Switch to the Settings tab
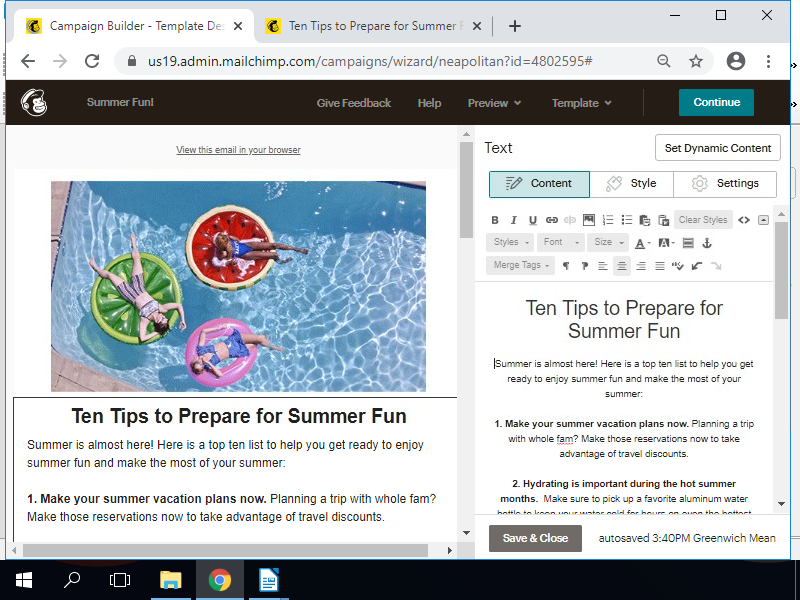800x600 pixels. point(725,184)
